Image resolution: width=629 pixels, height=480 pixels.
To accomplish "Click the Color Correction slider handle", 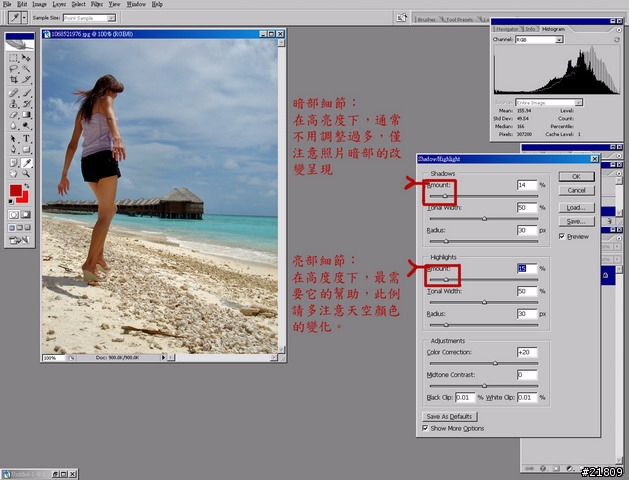I will click(x=495, y=363).
